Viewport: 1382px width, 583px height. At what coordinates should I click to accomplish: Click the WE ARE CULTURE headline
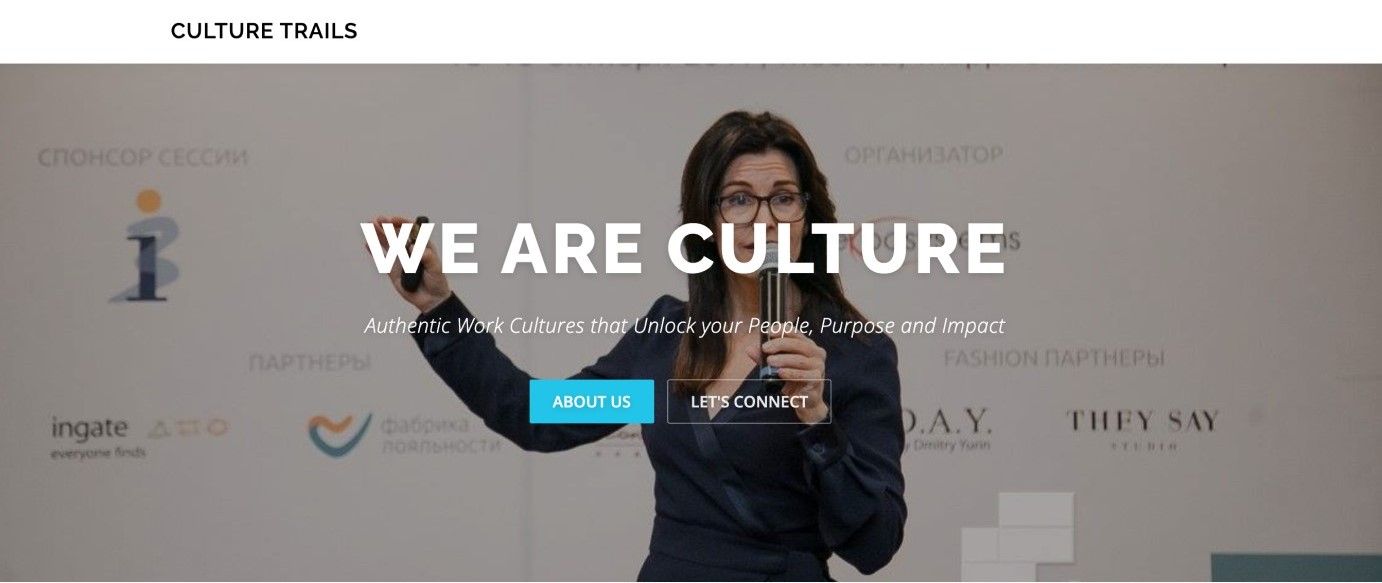coord(684,248)
